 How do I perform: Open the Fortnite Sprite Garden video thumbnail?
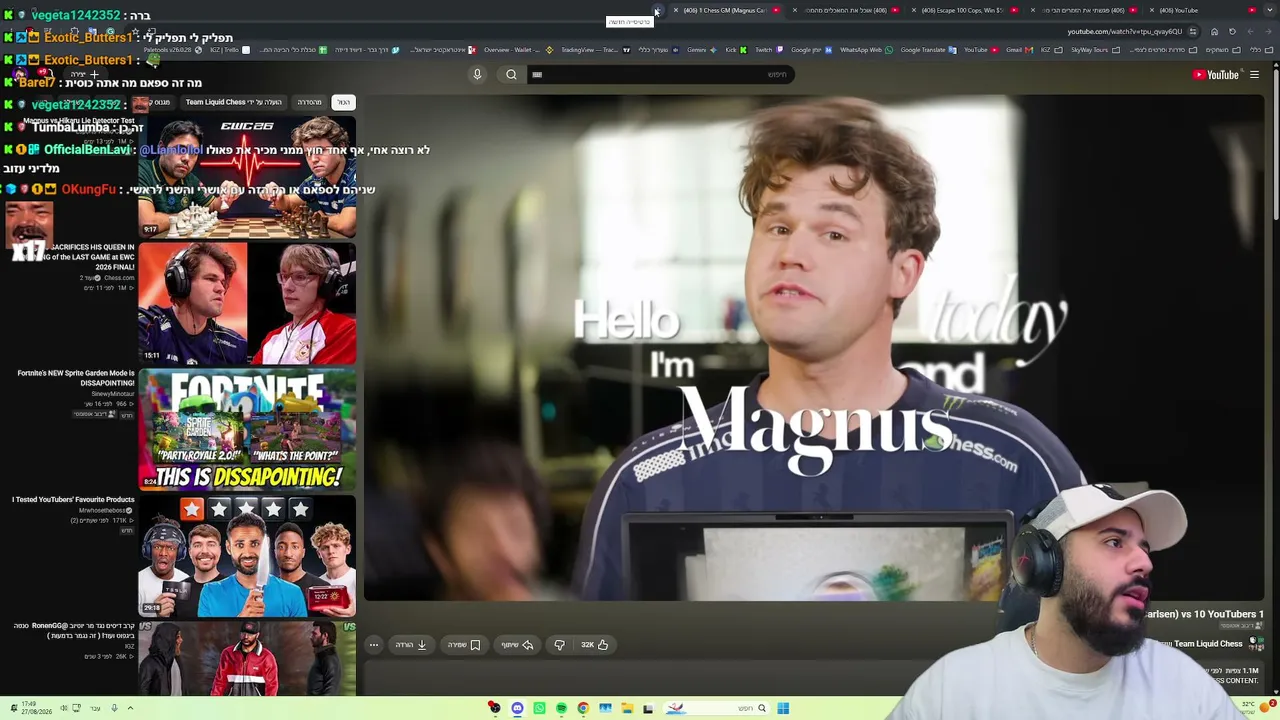[247, 430]
